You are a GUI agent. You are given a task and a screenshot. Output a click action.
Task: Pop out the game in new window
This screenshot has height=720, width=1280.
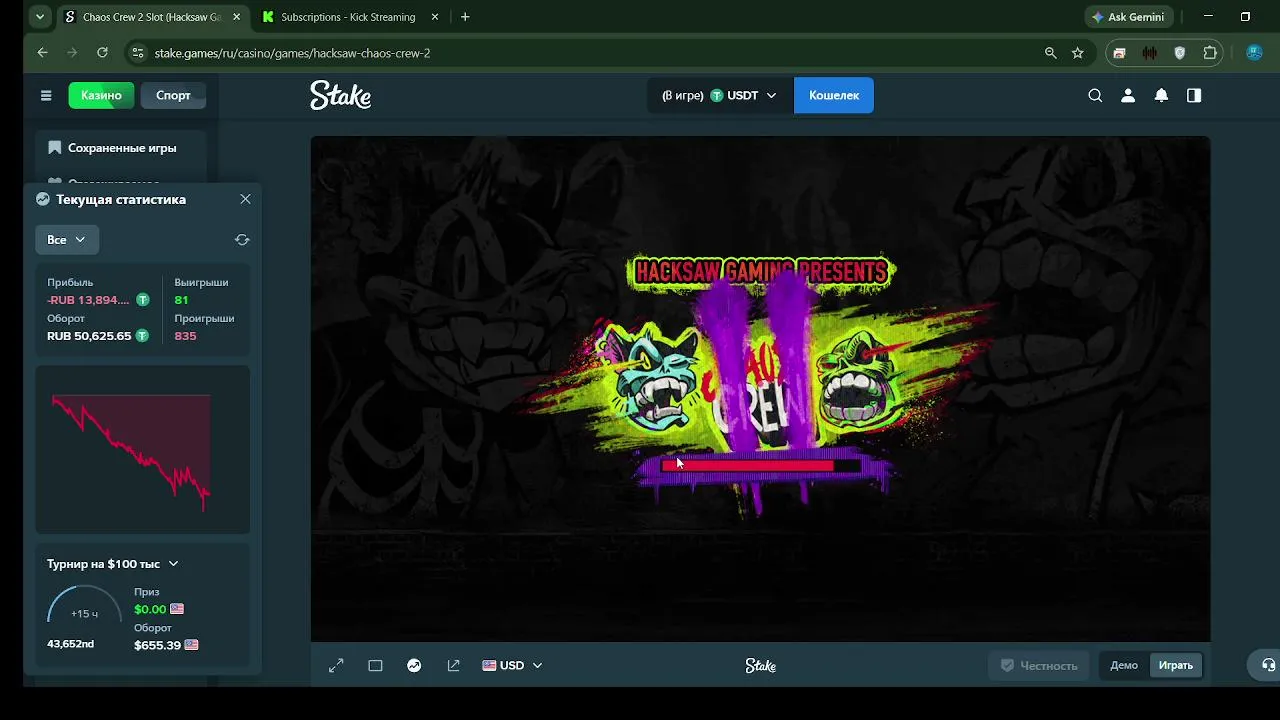[x=453, y=666]
